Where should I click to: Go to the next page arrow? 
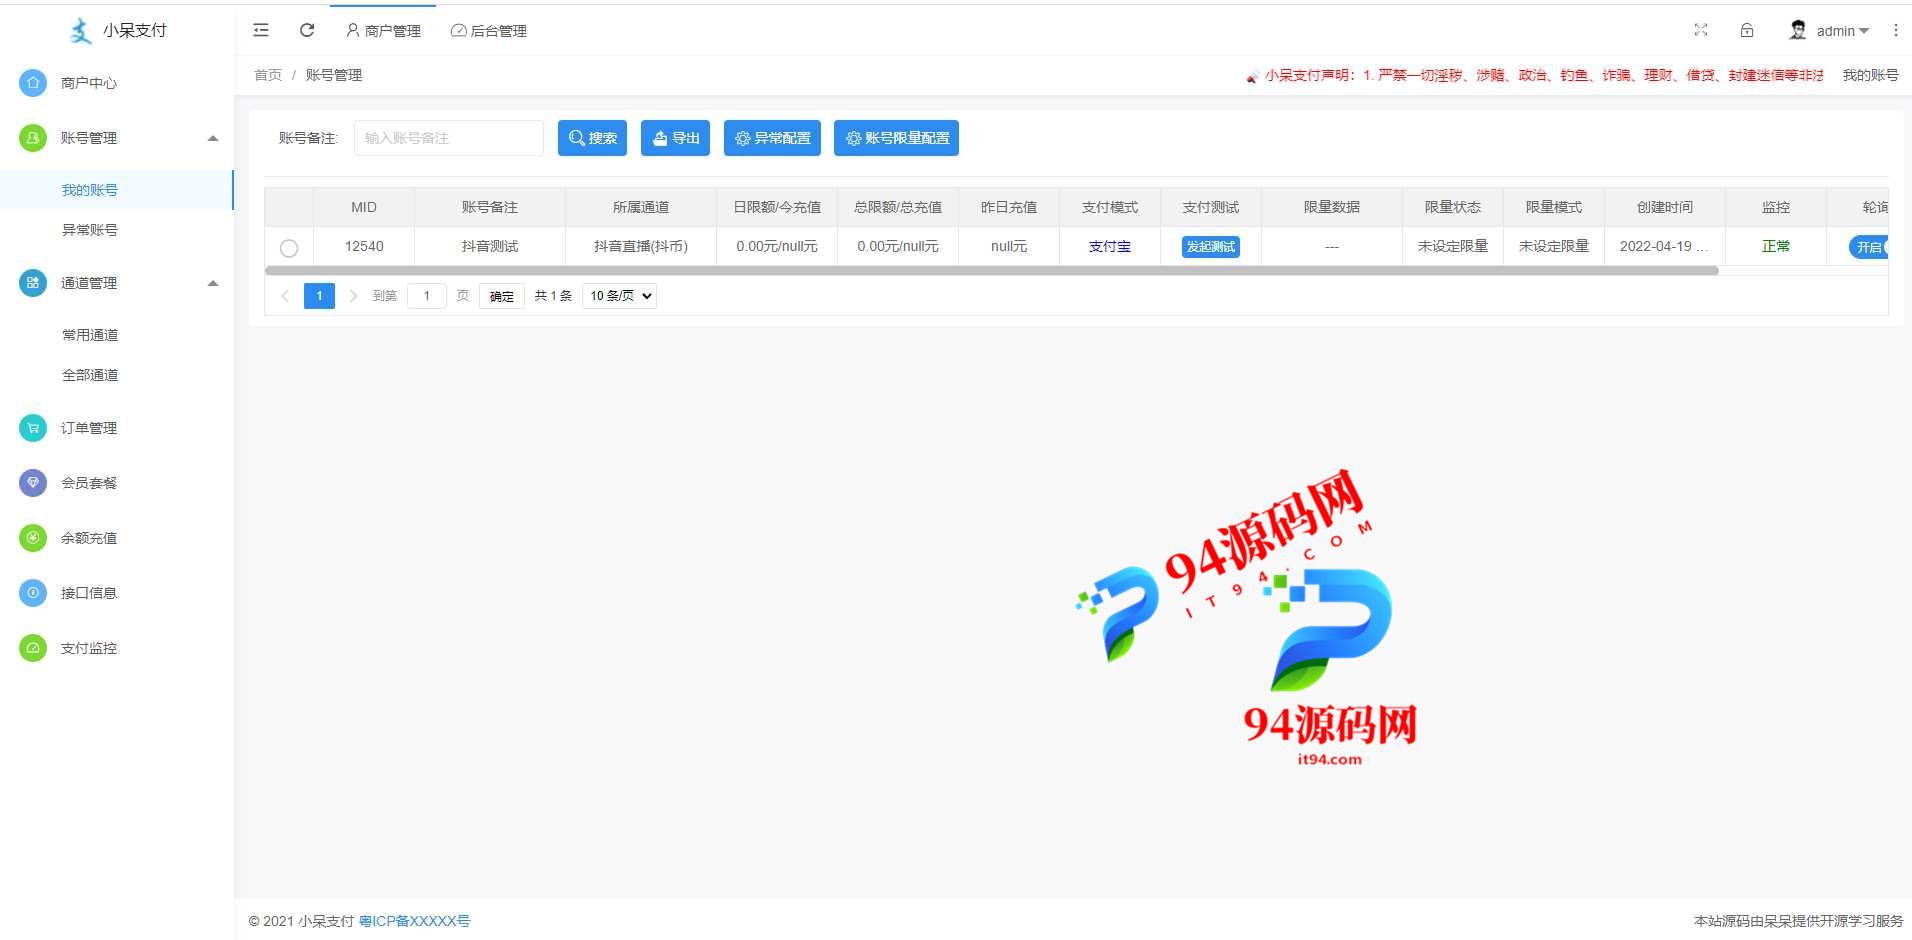pyautogui.click(x=353, y=296)
